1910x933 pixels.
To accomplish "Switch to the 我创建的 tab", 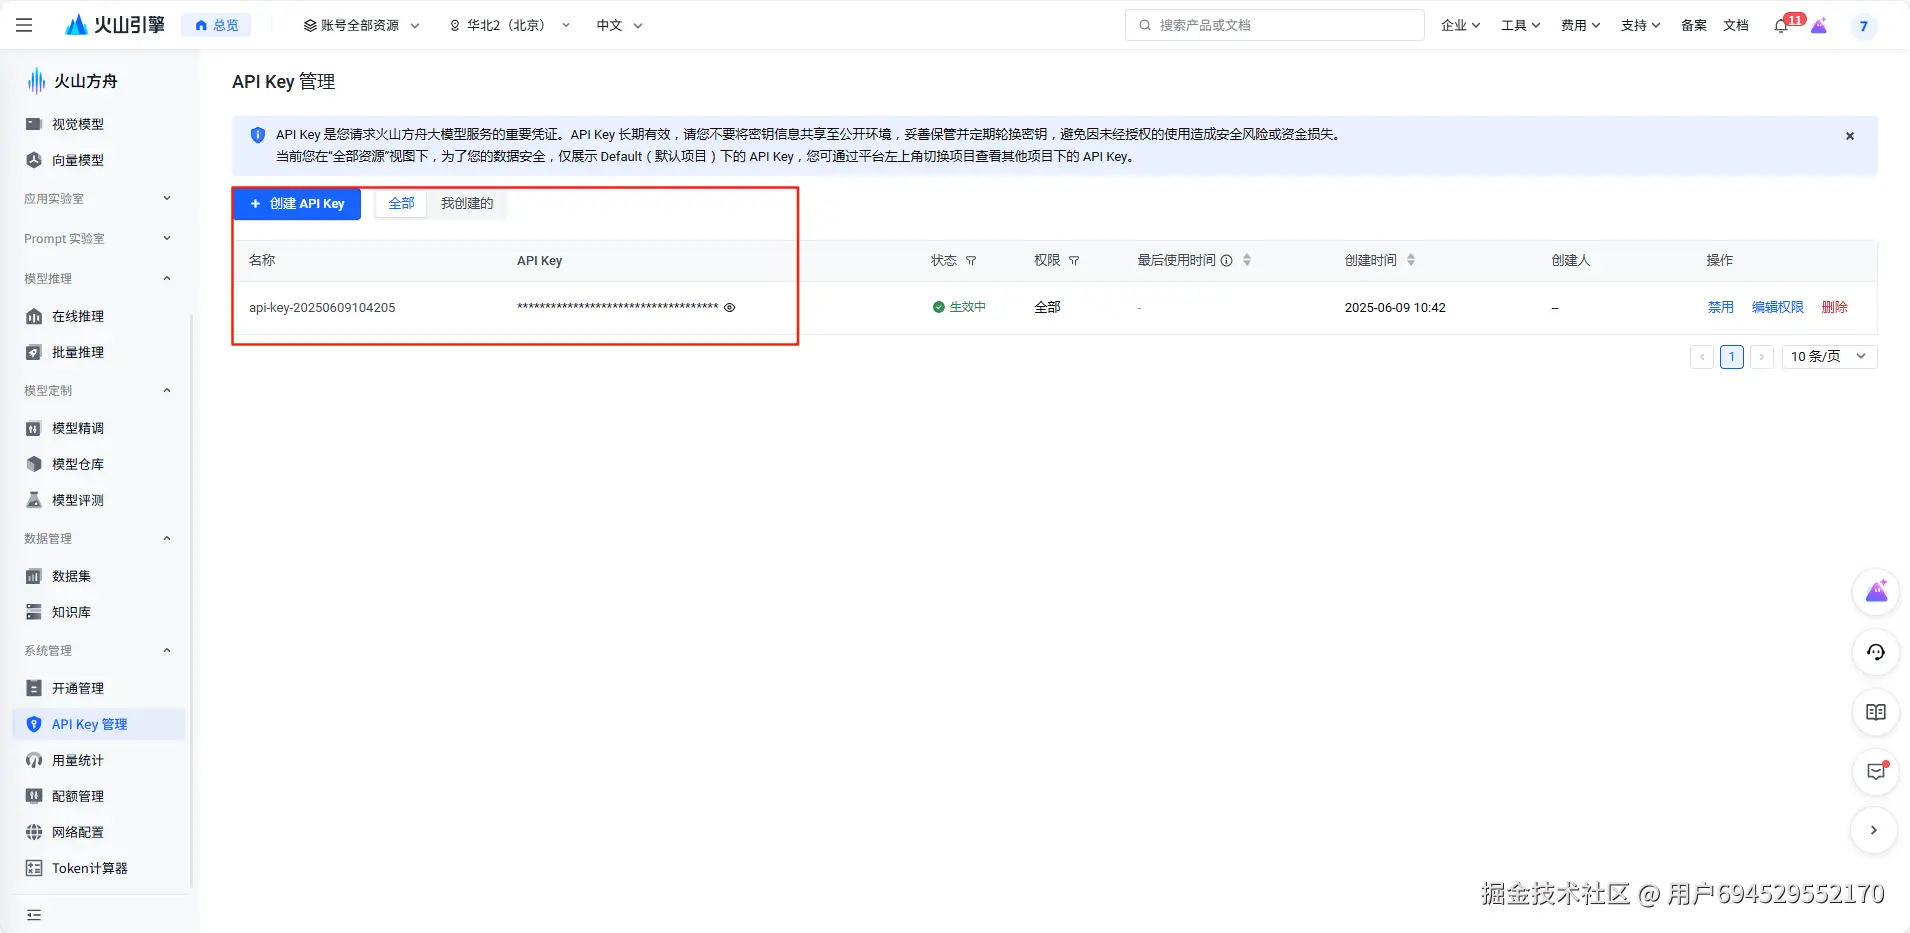I will point(465,202).
